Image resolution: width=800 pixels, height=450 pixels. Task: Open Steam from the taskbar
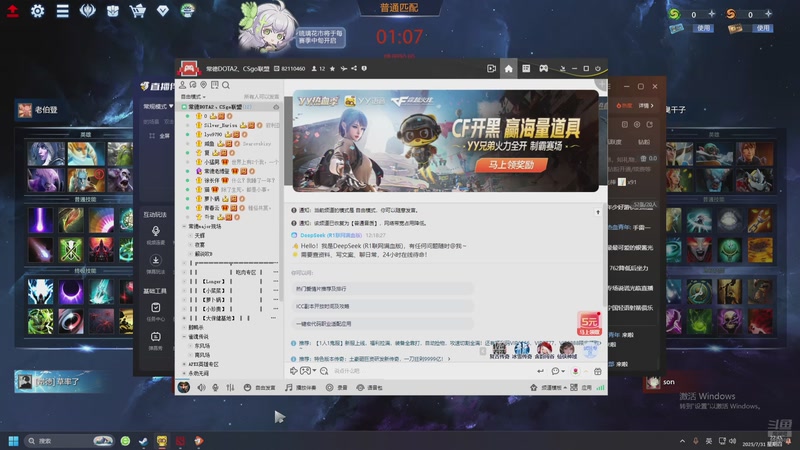pyautogui.click(x=143, y=441)
